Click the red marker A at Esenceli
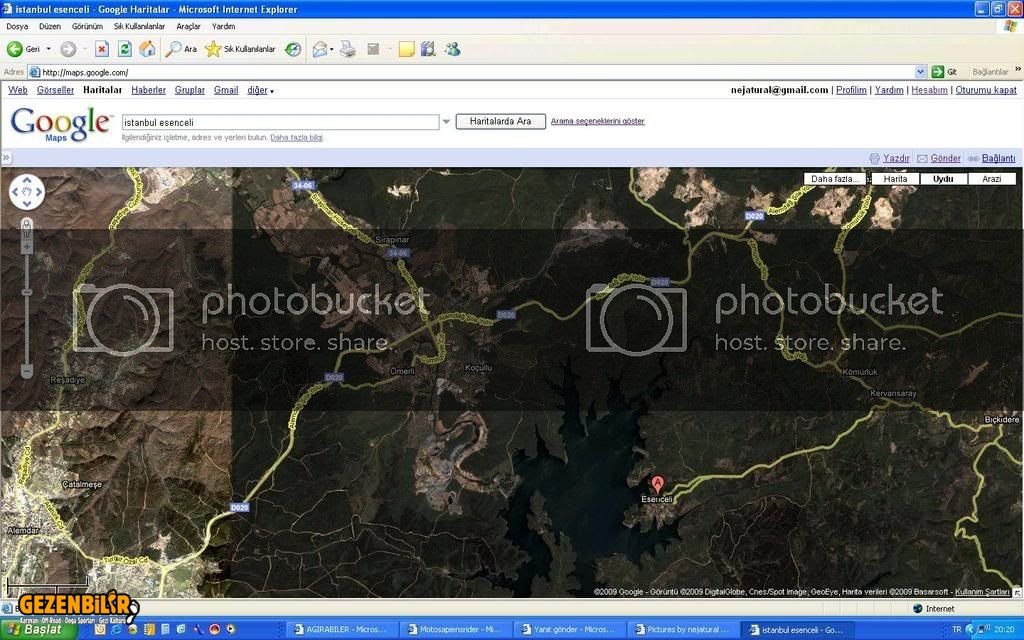1024x640 pixels. [x=657, y=483]
